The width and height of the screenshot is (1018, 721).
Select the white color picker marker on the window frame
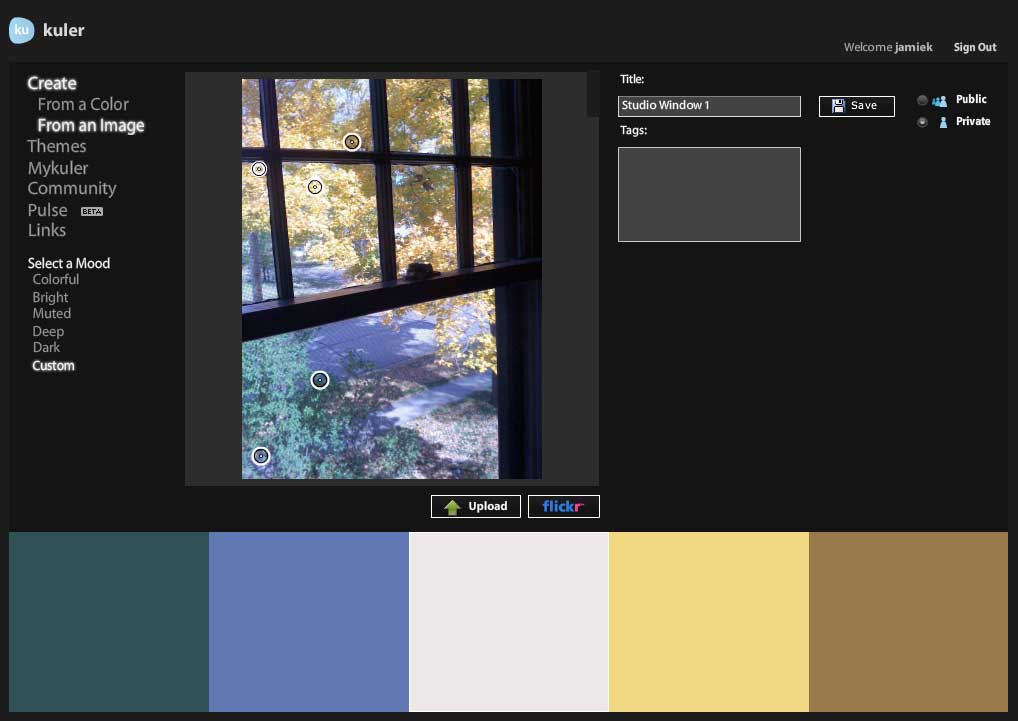coord(259,169)
